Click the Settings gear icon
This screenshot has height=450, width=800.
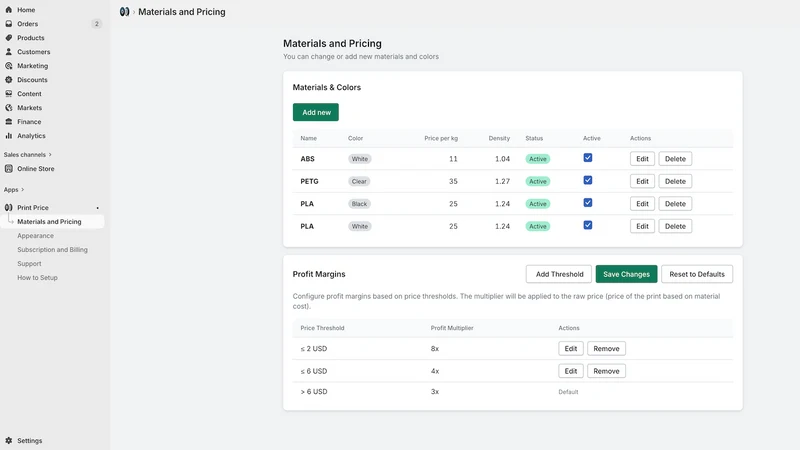(9, 440)
